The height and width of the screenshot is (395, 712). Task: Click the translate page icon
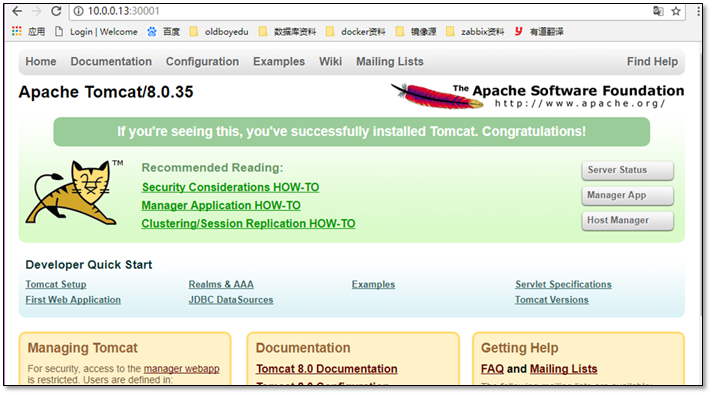pyautogui.click(x=658, y=11)
